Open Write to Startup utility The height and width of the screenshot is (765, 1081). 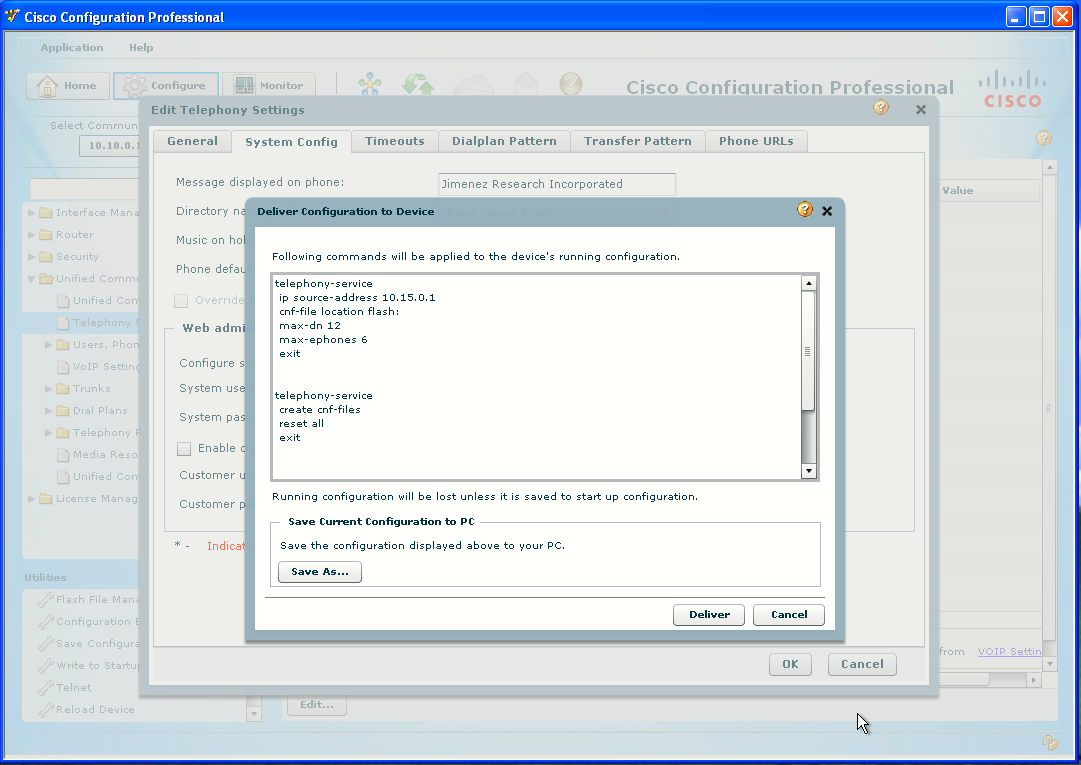click(90, 666)
